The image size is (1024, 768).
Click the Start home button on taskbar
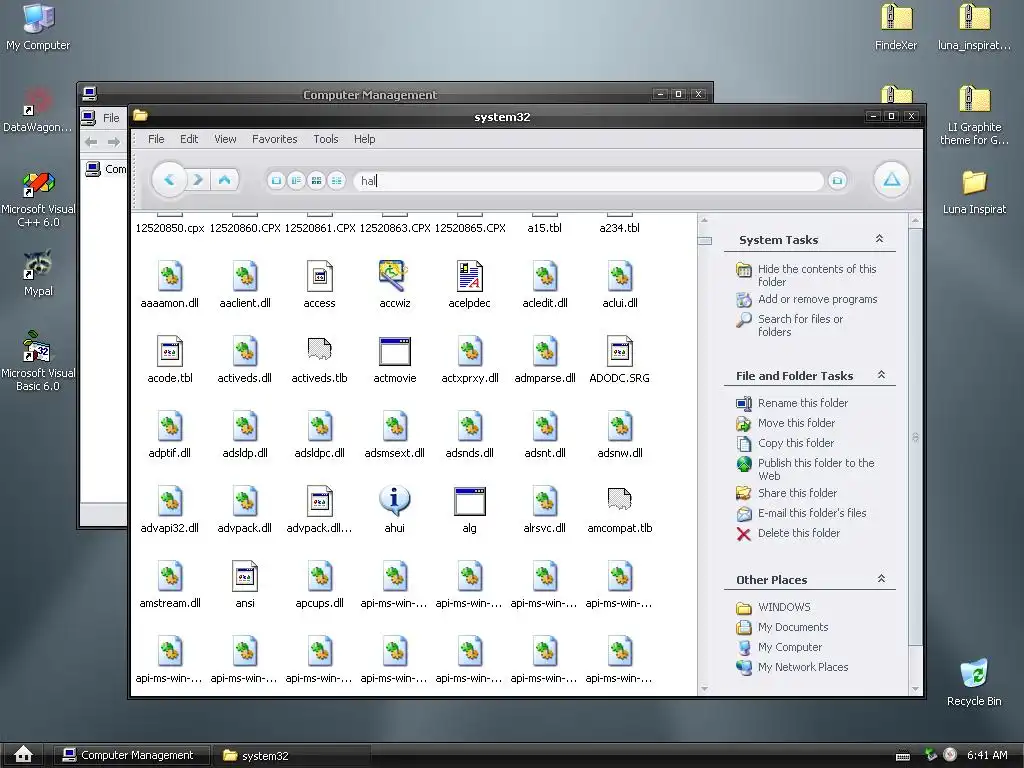24,754
